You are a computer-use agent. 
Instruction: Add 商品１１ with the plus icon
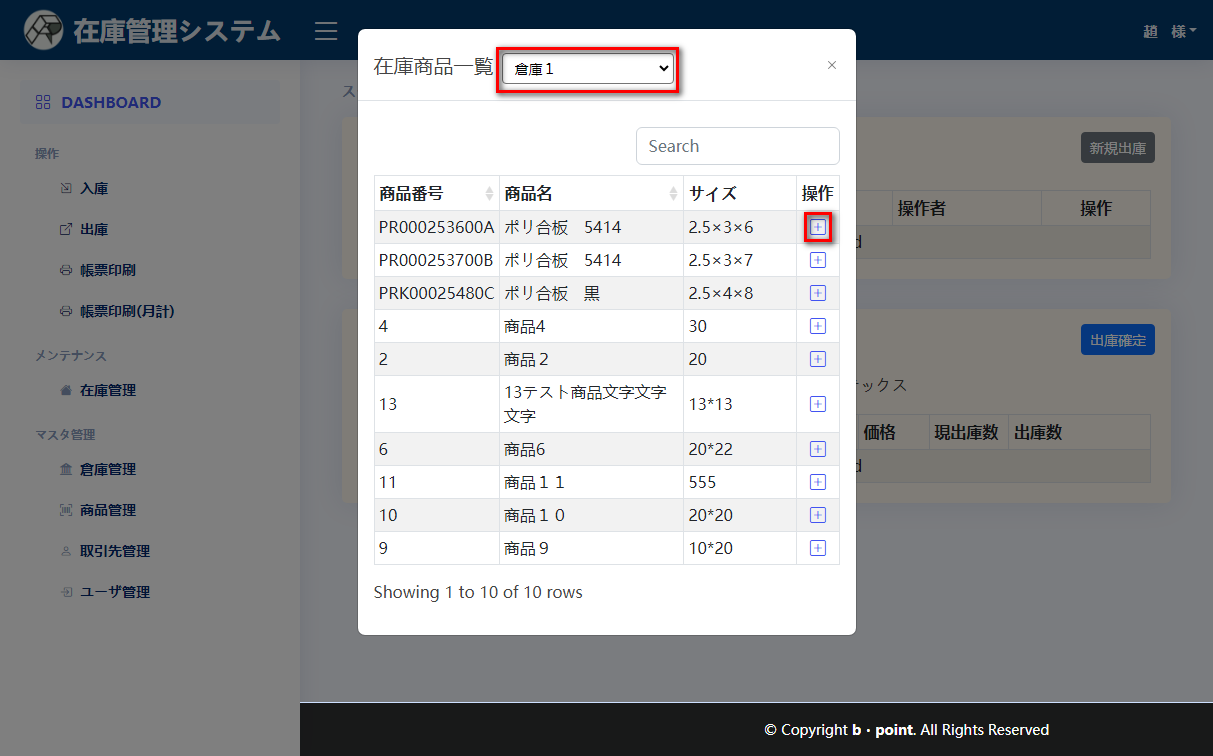(817, 482)
